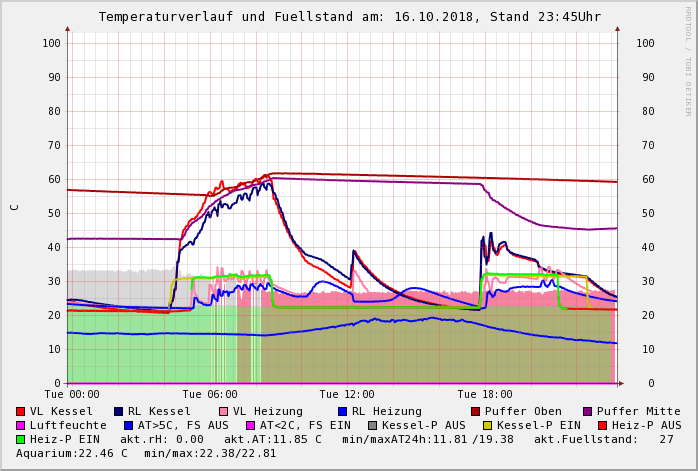Image resolution: width=698 pixels, height=471 pixels.
Task: Click the red VL Kessel legend swatch
Action: [21, 411]
